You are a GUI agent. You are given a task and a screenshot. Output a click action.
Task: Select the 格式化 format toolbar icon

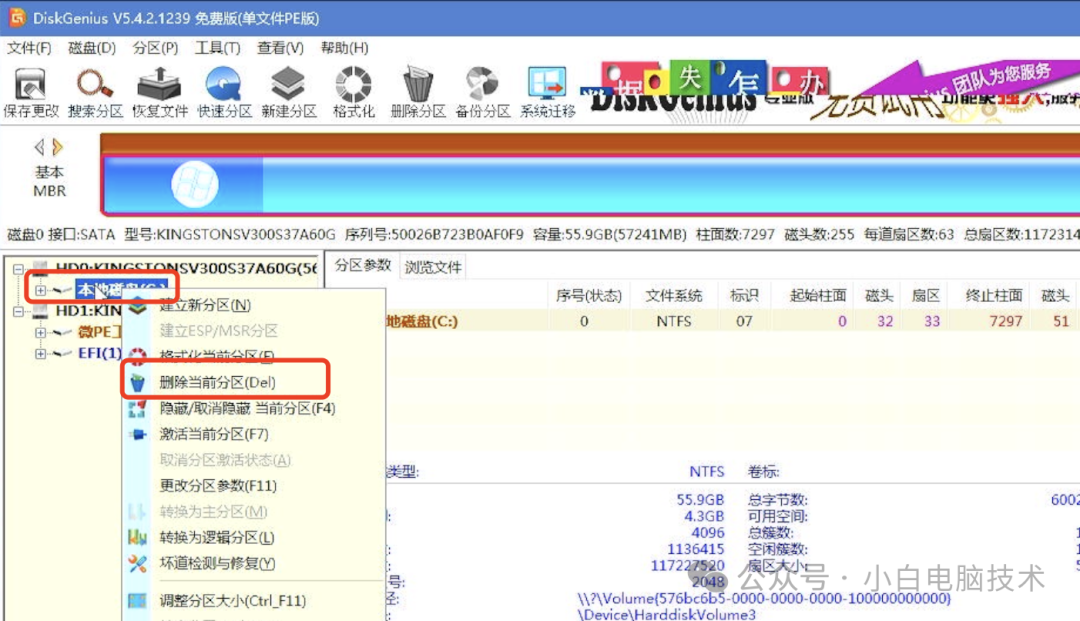point(352,90)
